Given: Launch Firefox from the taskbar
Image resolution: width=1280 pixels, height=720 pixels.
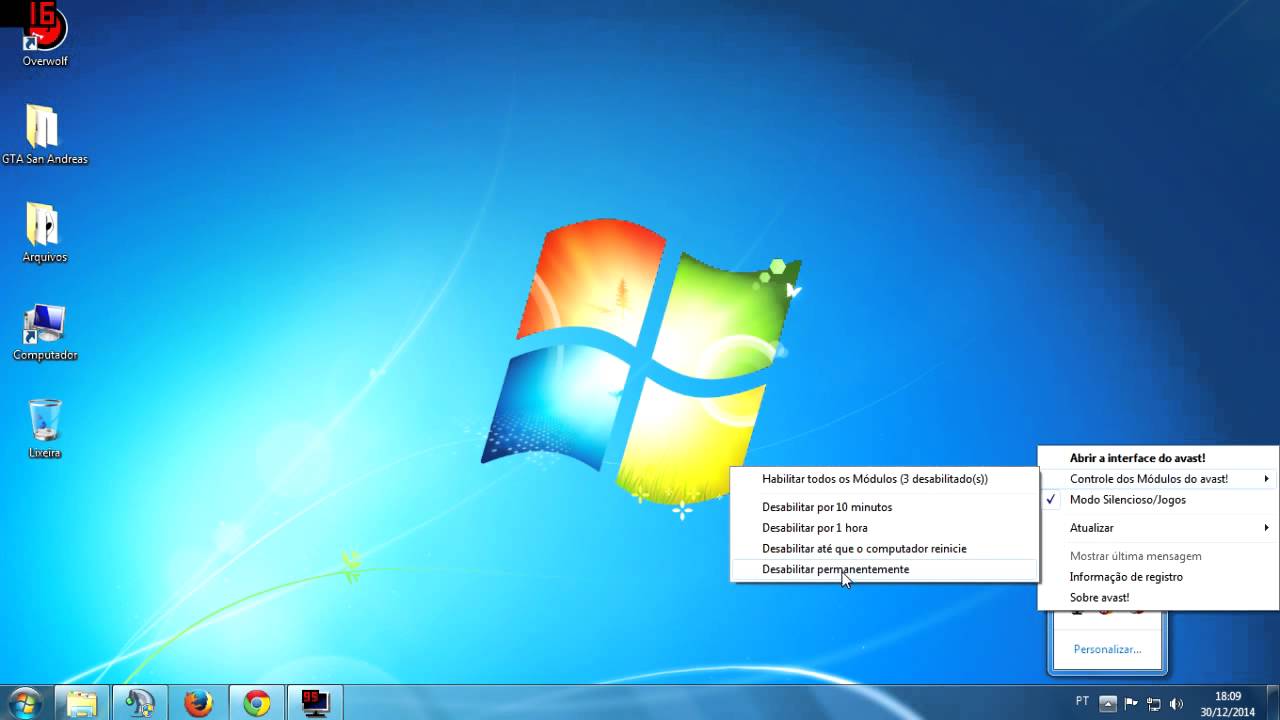Looking at the screenshot, I should coord(198,703).
